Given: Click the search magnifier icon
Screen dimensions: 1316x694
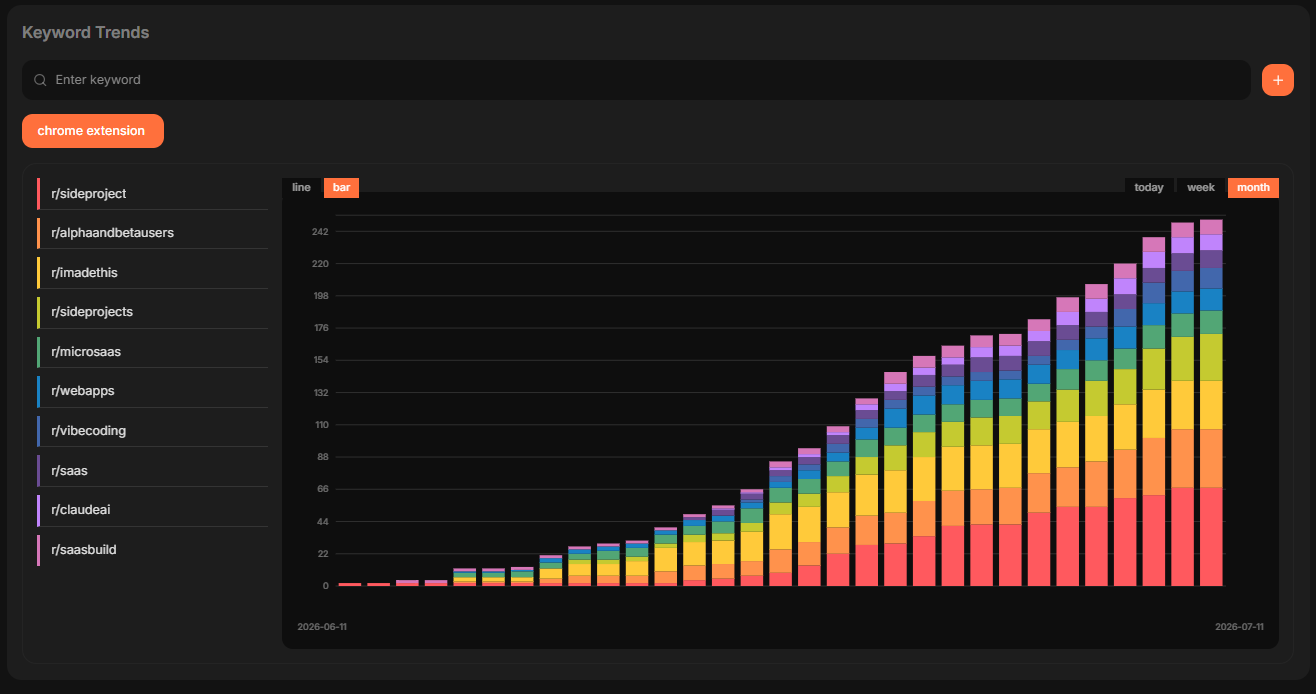Looking at the screenshot, I should tap(41, 80).
